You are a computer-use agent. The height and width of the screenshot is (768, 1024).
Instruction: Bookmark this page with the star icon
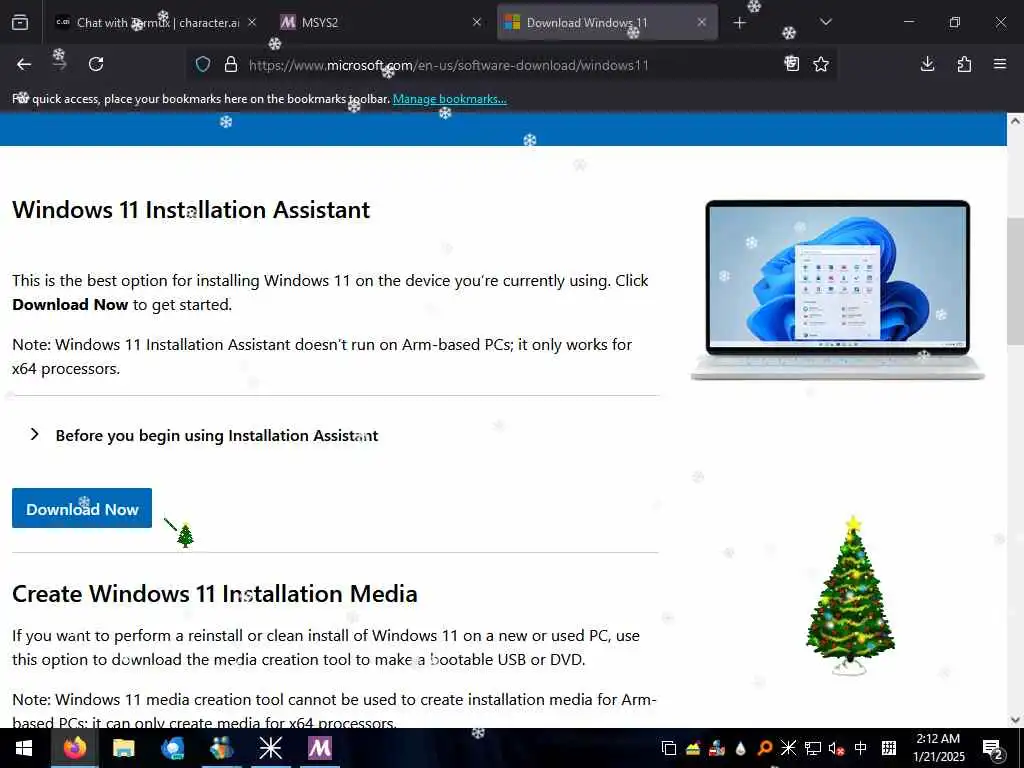click(x=821, y=64)
